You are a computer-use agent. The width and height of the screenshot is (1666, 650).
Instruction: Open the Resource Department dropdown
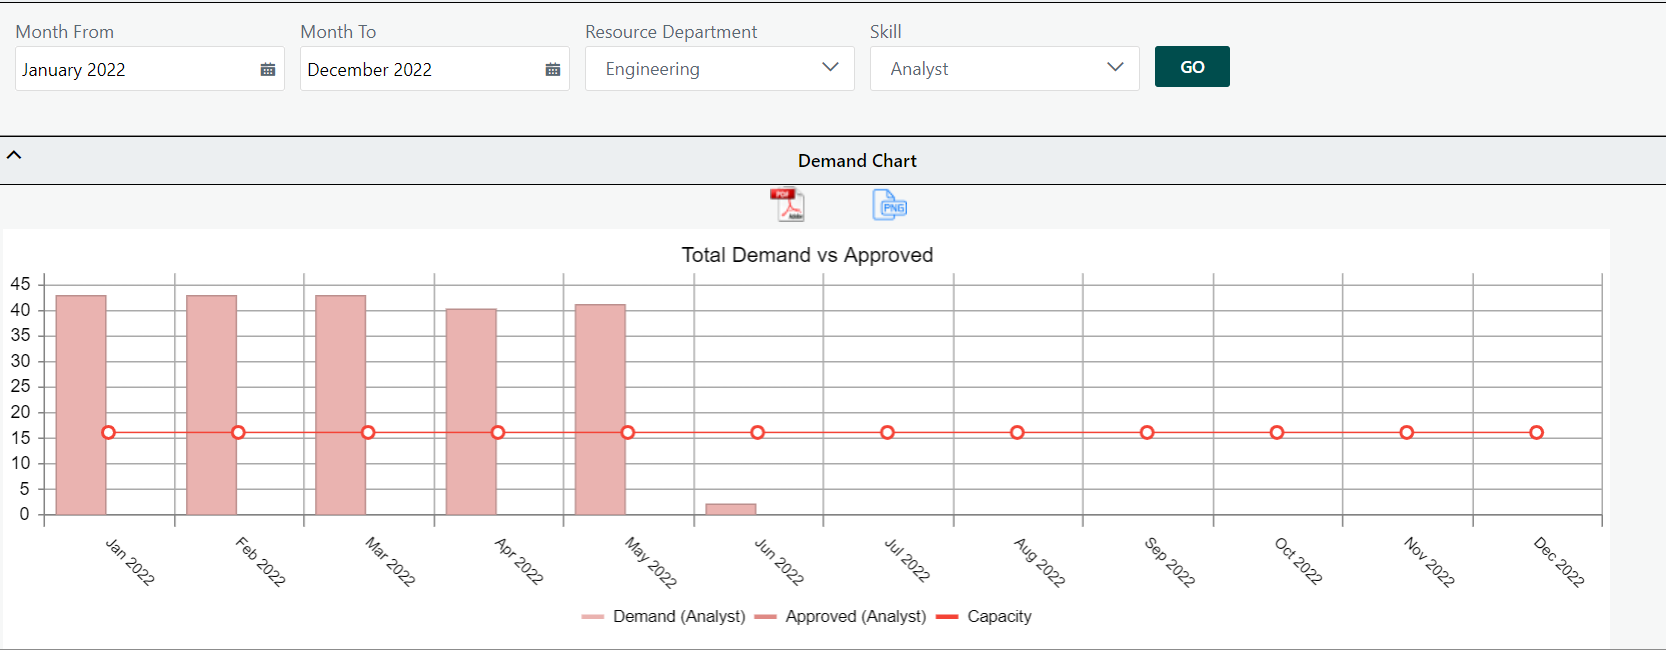[x=720, y=68]
